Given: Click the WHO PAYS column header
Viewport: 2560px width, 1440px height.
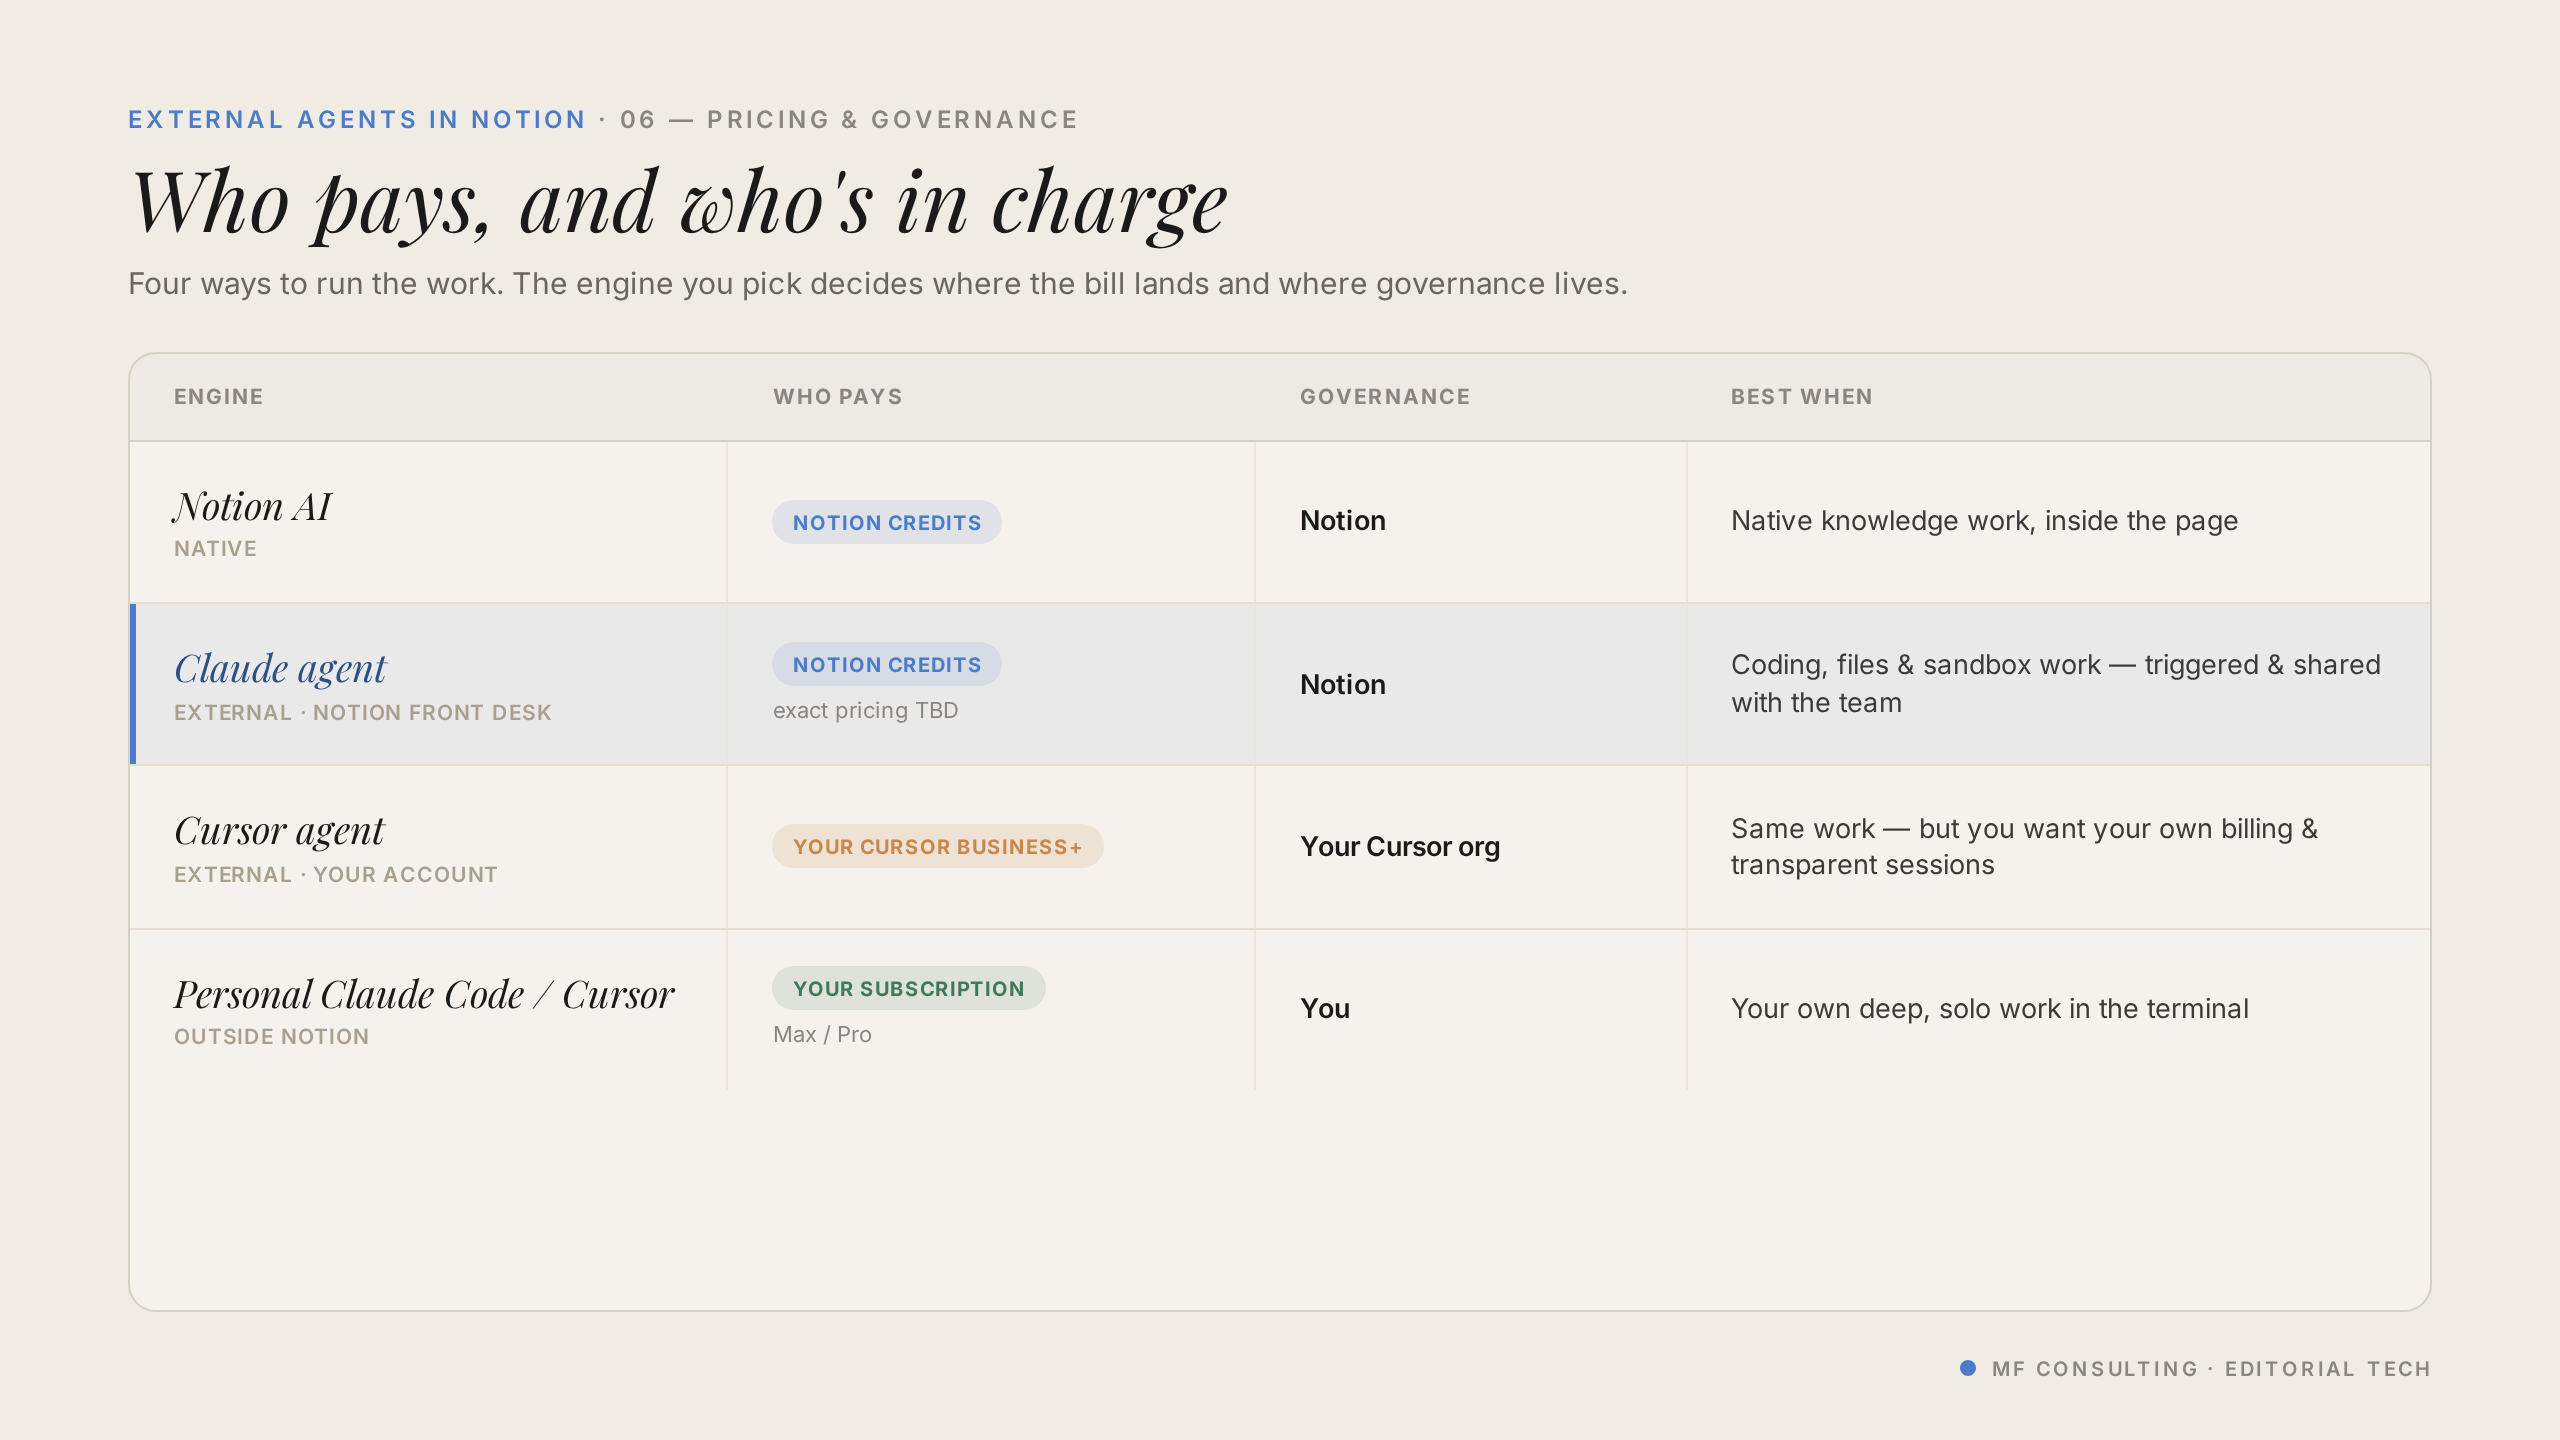Looking at the screenshot, I should 838,397.
